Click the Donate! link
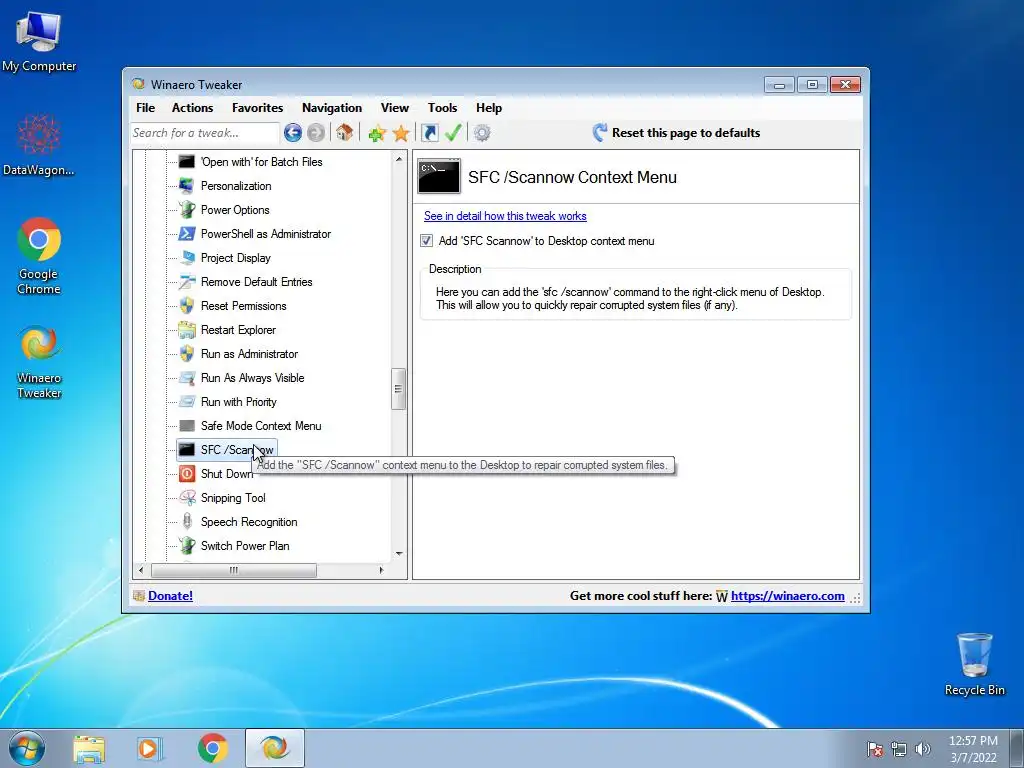 (170, 596)
